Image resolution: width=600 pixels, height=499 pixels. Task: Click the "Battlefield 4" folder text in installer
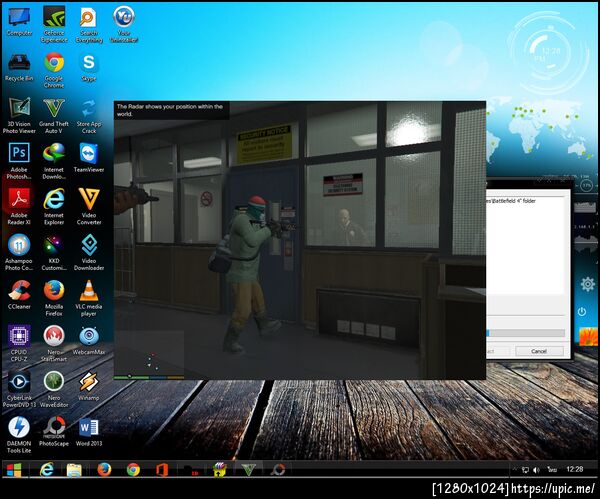[x=511, y=201]
